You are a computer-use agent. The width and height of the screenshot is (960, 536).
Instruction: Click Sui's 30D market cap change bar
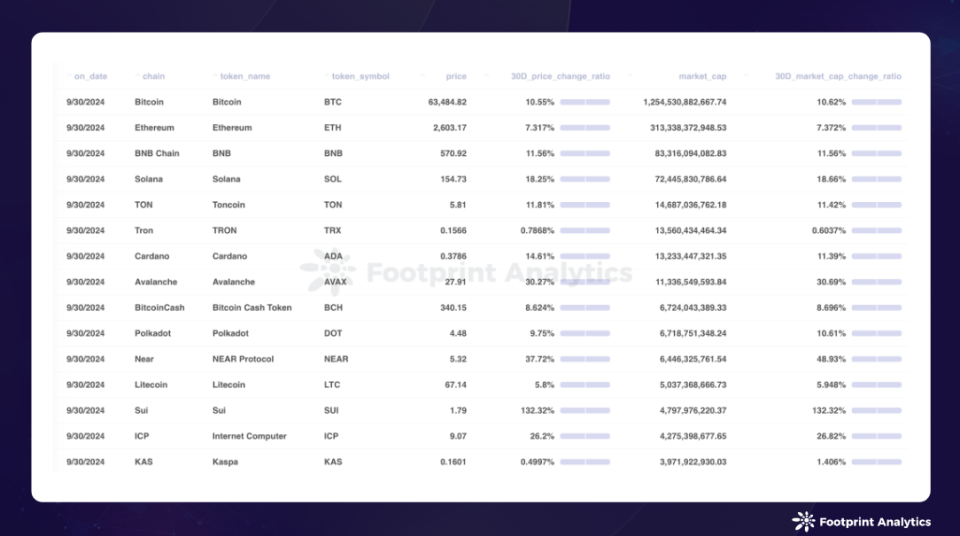coord(876,410)
